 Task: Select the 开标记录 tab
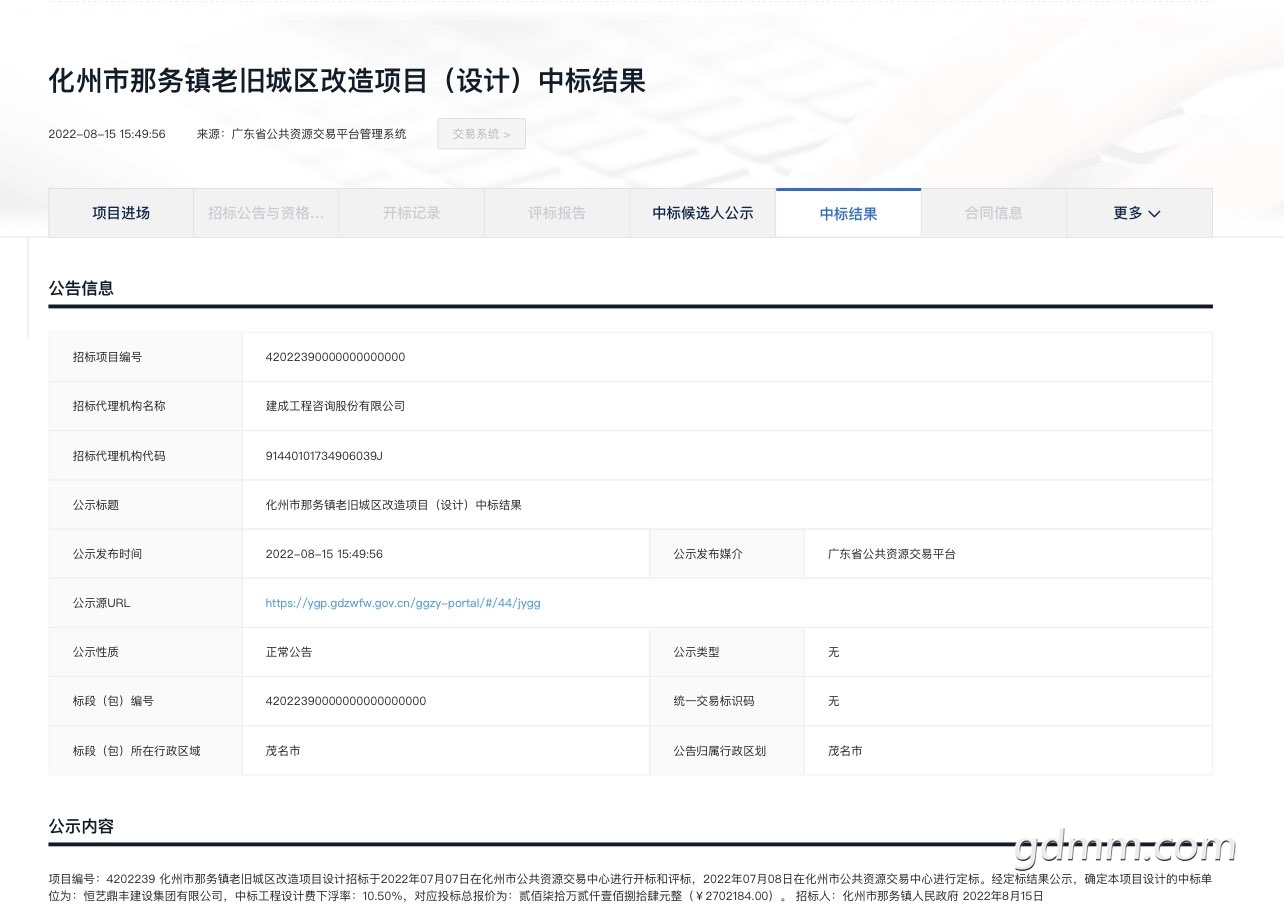(411, 213)
